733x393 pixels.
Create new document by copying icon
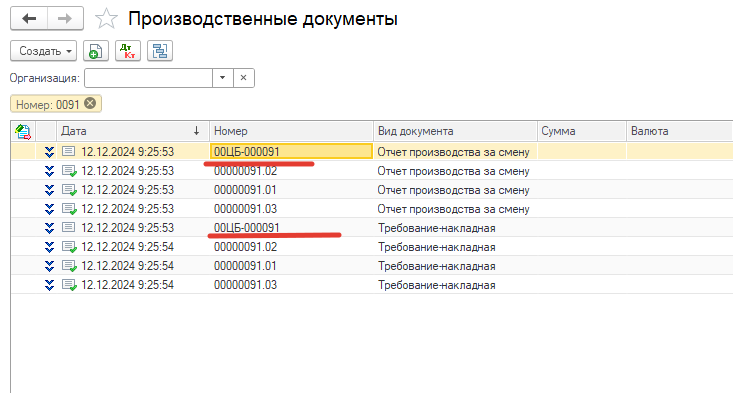click(x=96, y=51)
